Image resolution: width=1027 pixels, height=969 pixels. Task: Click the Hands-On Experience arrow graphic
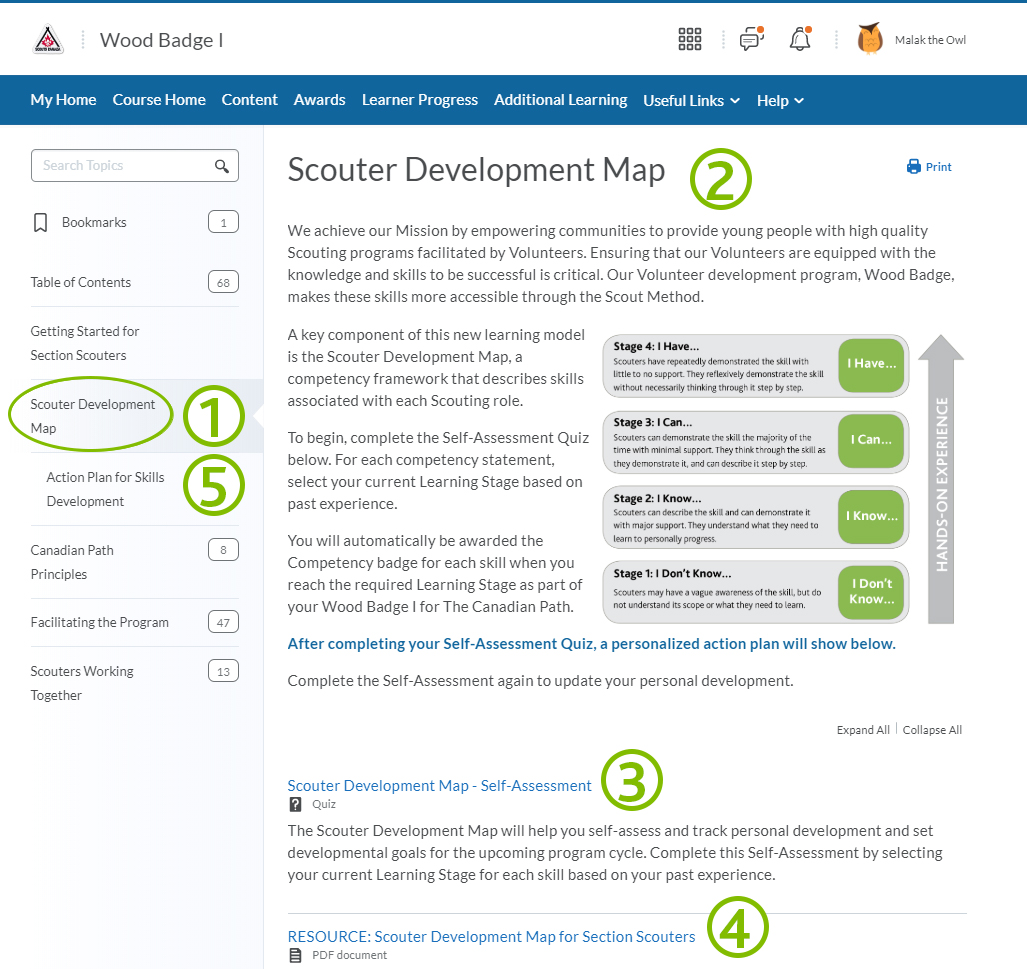pyautogui.click(x=941, y=479)
